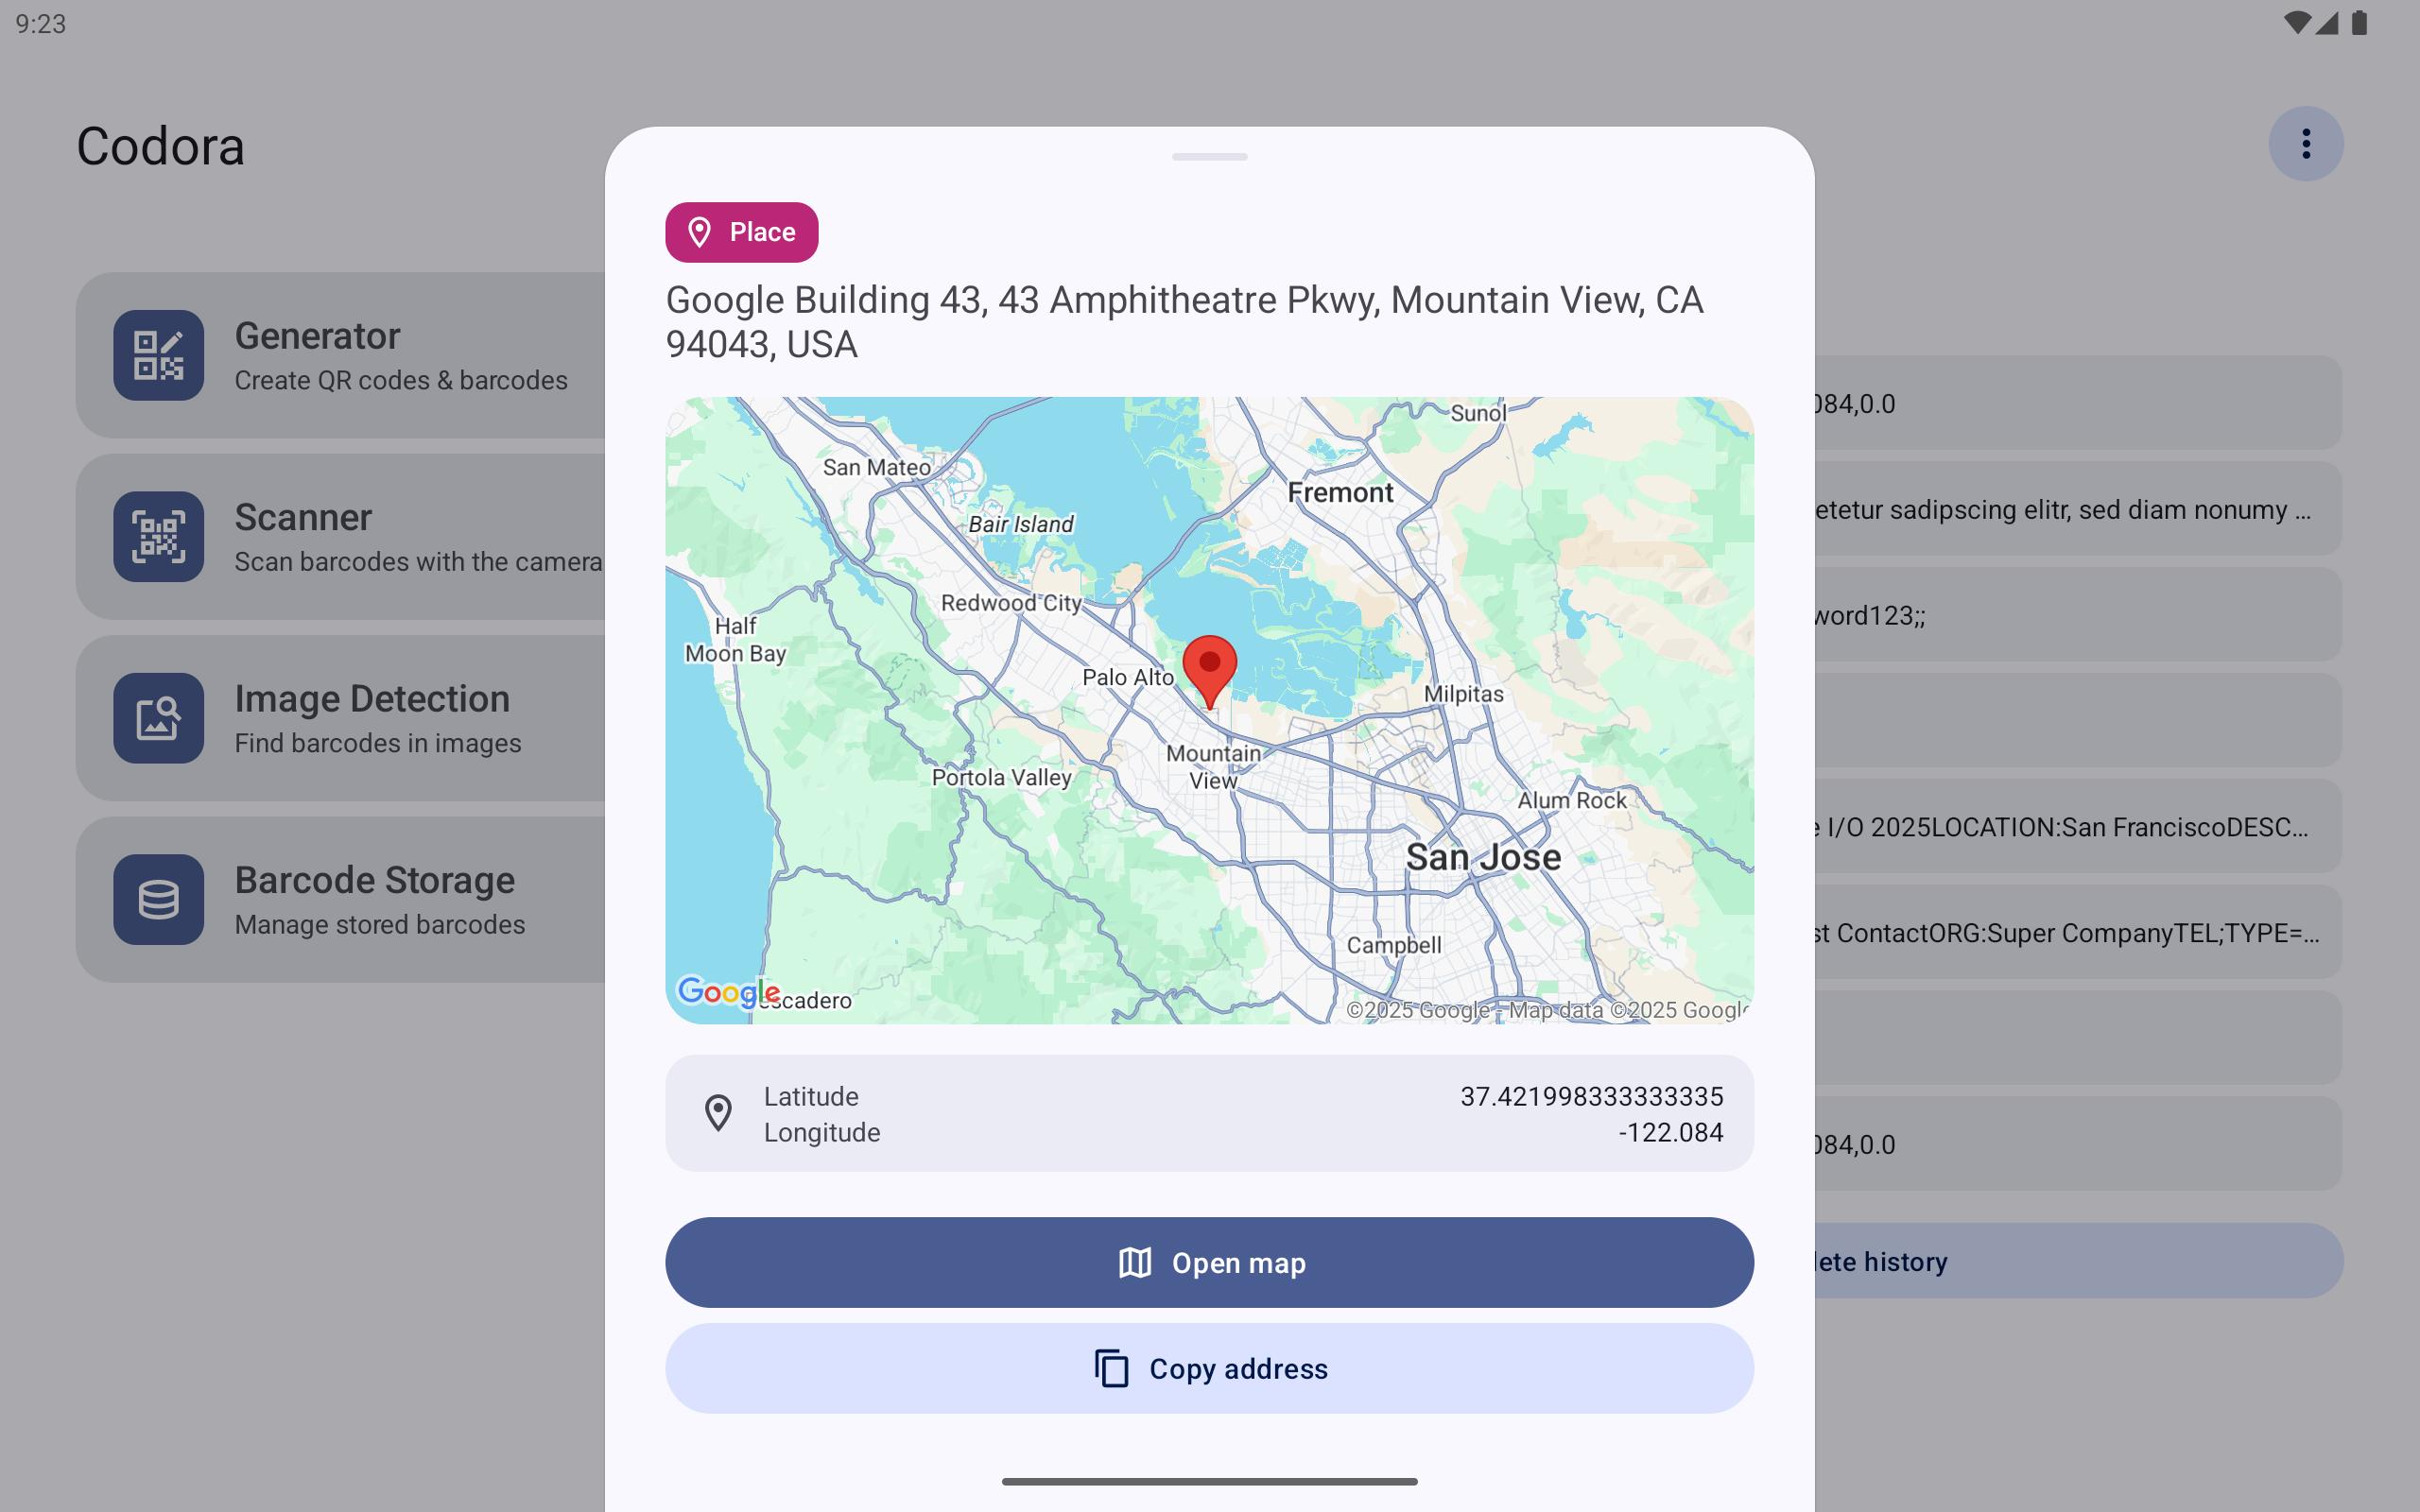
Task: Click the Google logo on map
Action: click(x=727, y=992)
